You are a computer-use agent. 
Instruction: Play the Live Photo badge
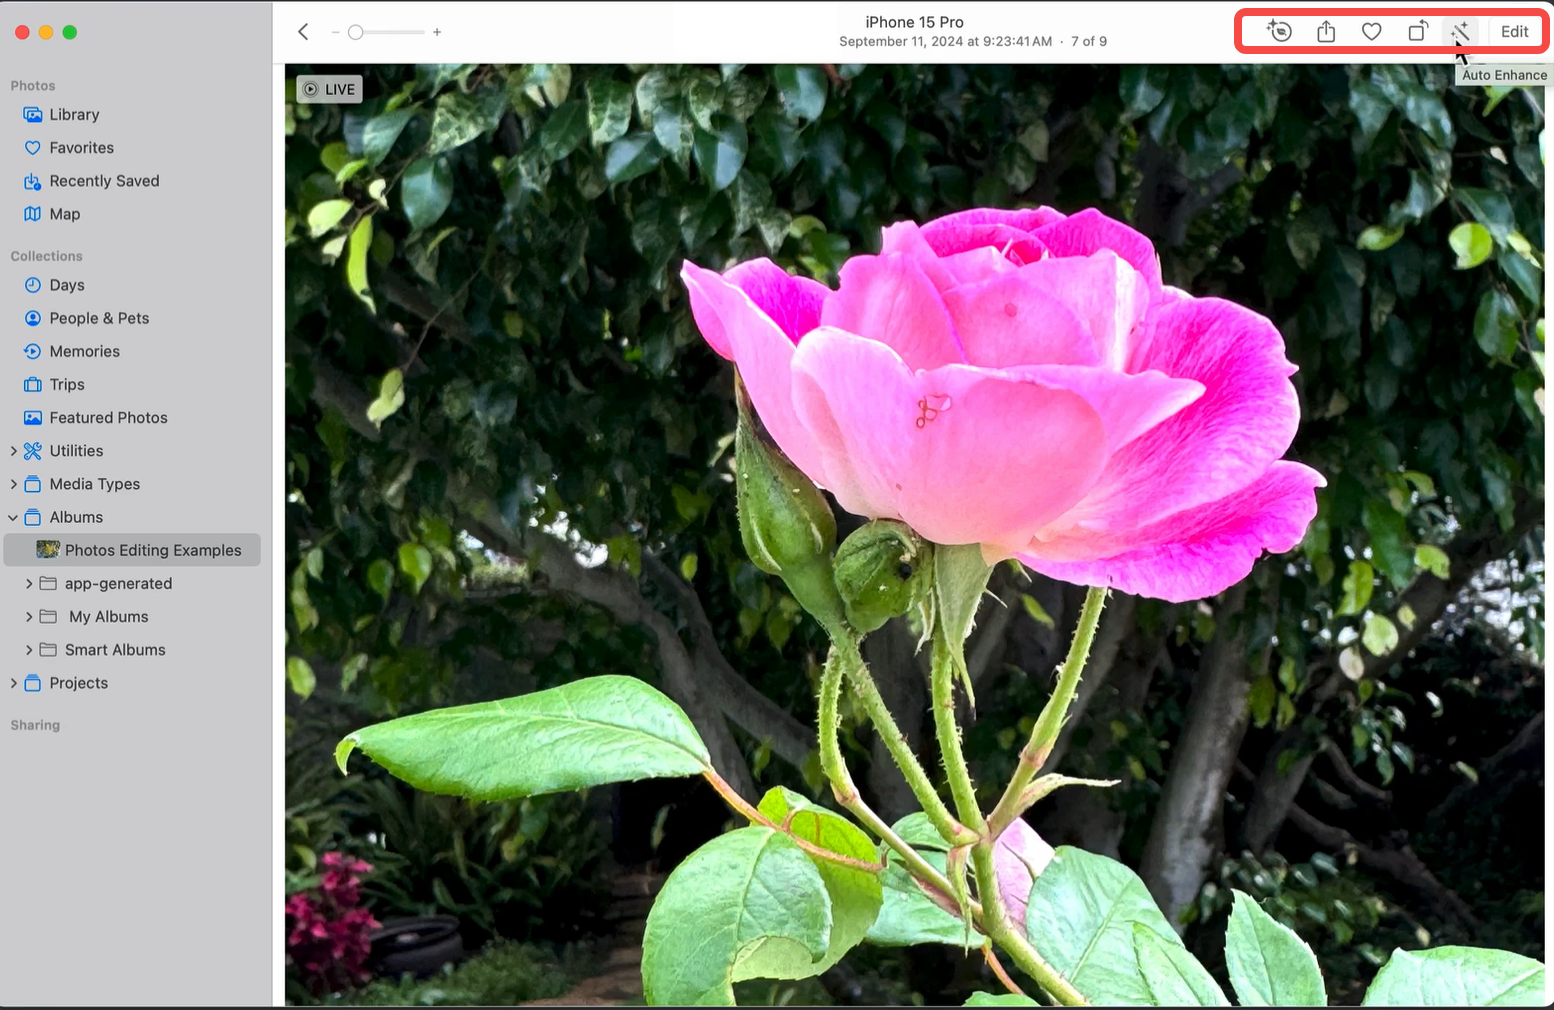pos(329,88)
